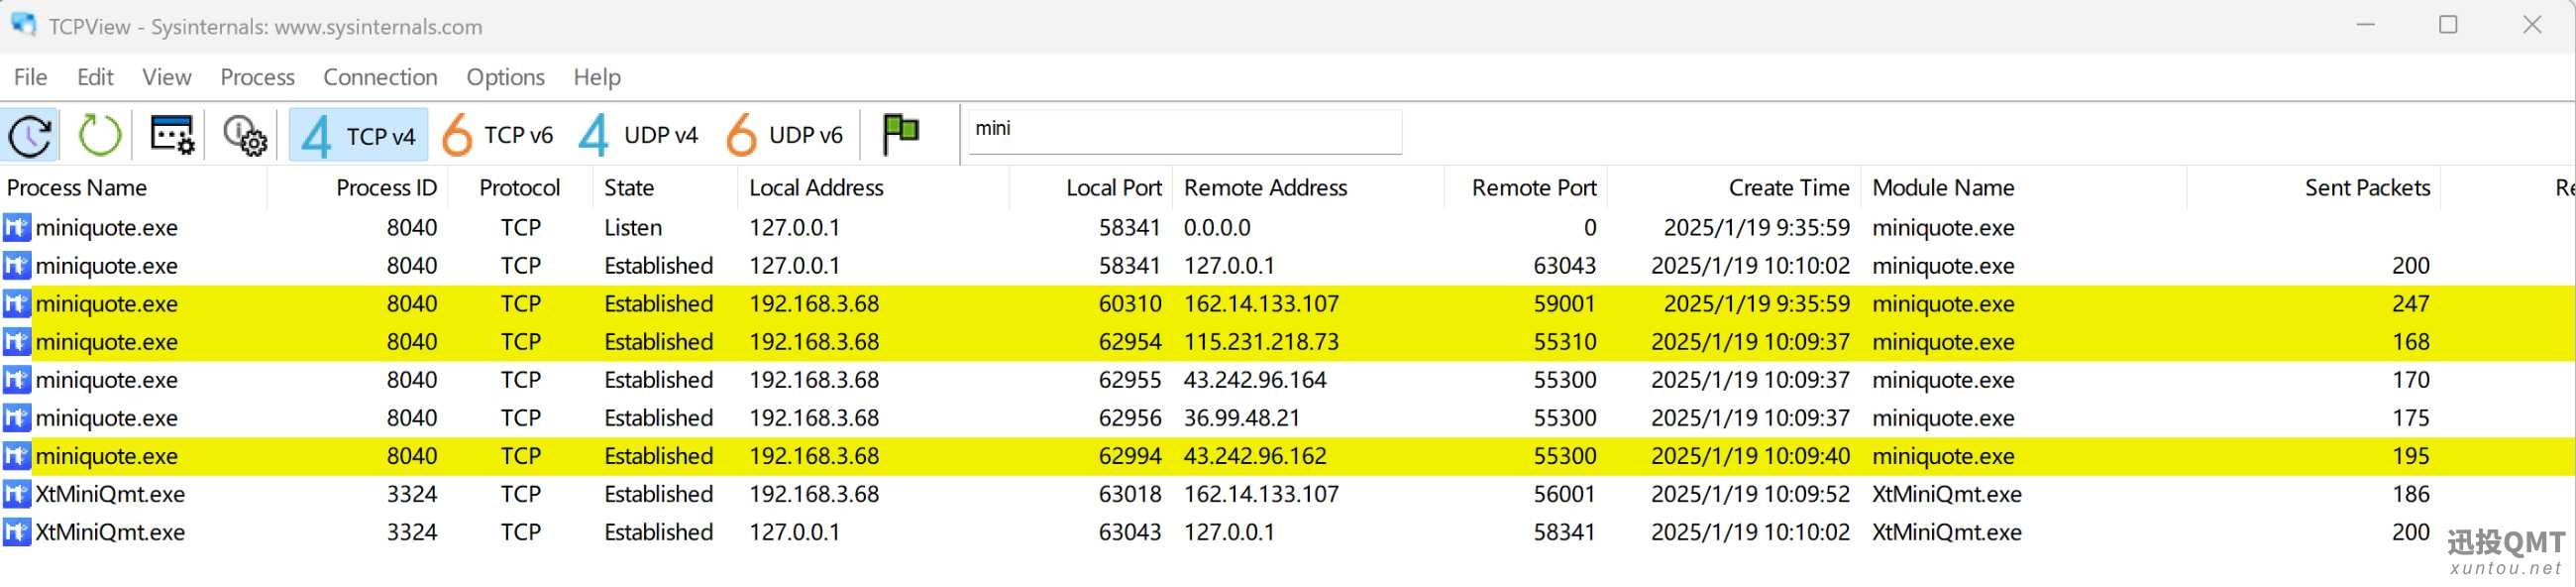Select remote address 0.0.0.0
The width and height of the screenshot is (2576, 587).
[1217, 228]
